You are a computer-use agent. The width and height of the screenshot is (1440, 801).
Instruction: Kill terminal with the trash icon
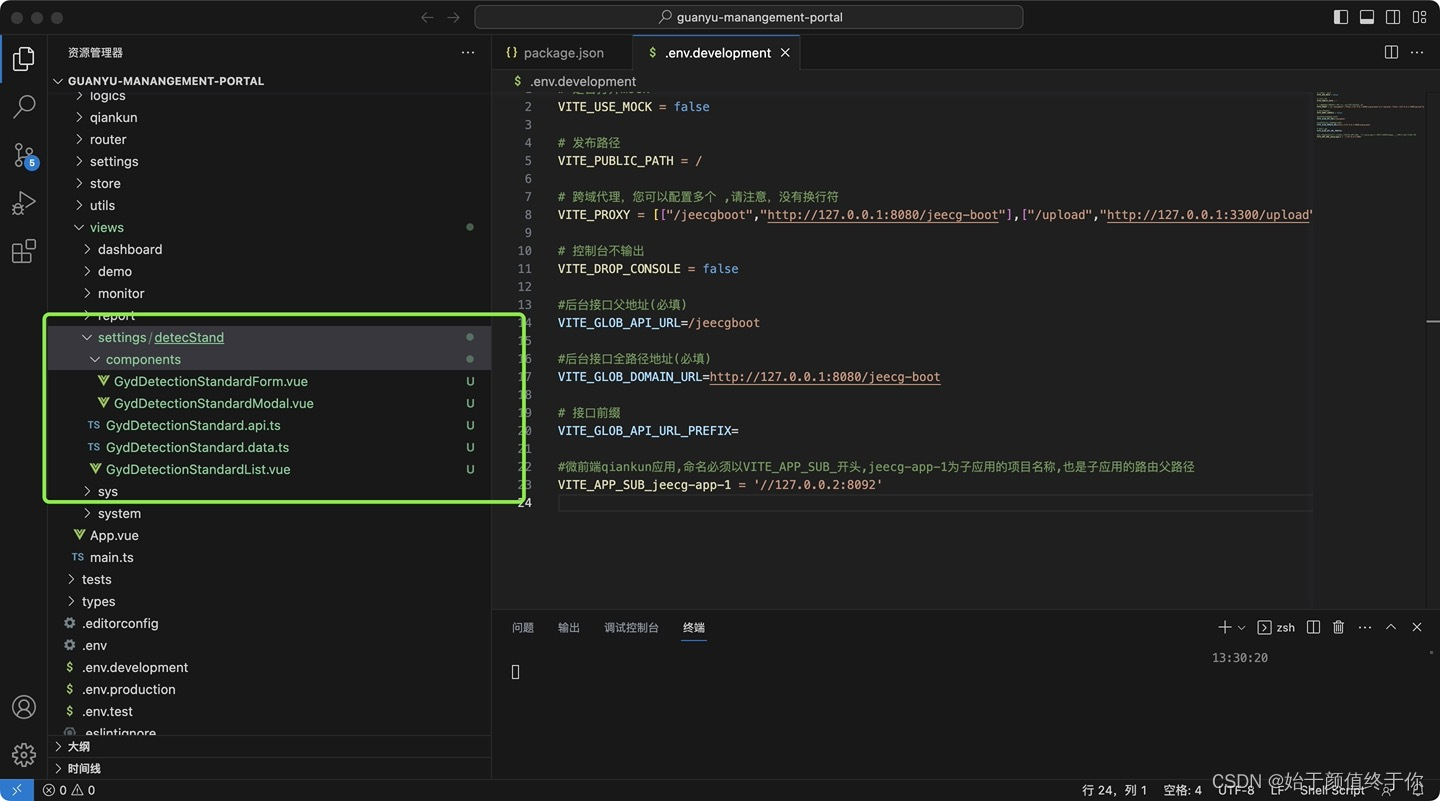click(1339, 627)
